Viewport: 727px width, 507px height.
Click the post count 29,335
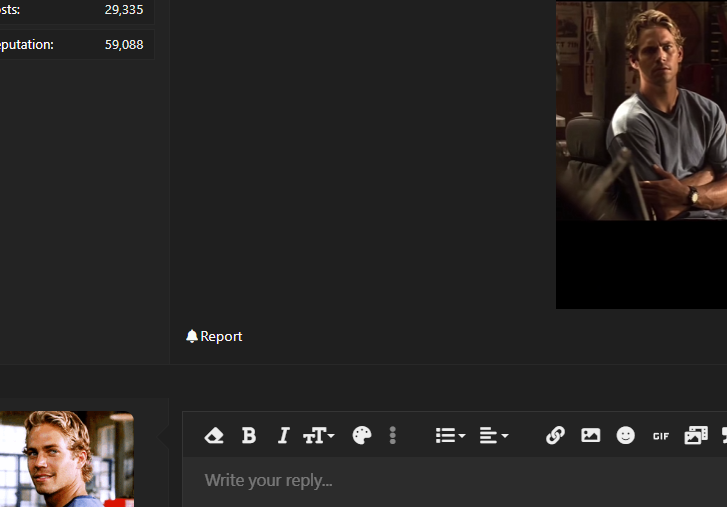[124, 10]
